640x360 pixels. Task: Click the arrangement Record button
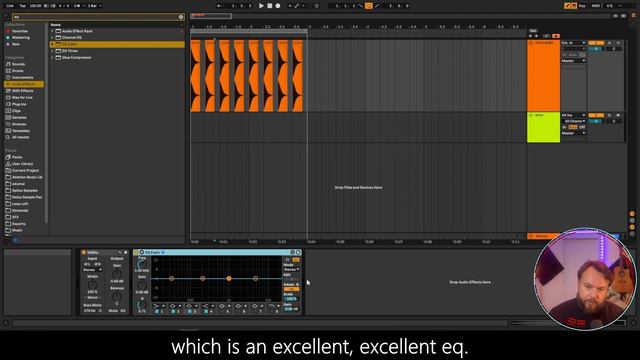[278, 6]
